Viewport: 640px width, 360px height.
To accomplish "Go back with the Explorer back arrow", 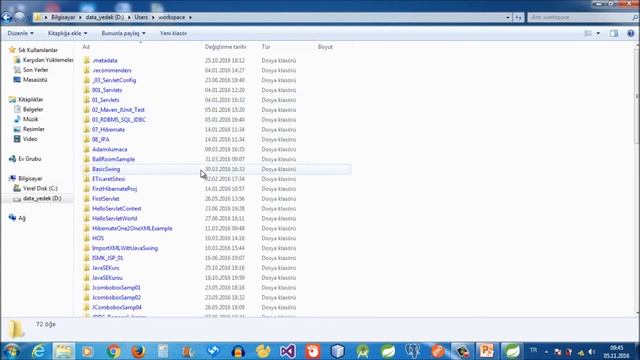I will [7, 17].
